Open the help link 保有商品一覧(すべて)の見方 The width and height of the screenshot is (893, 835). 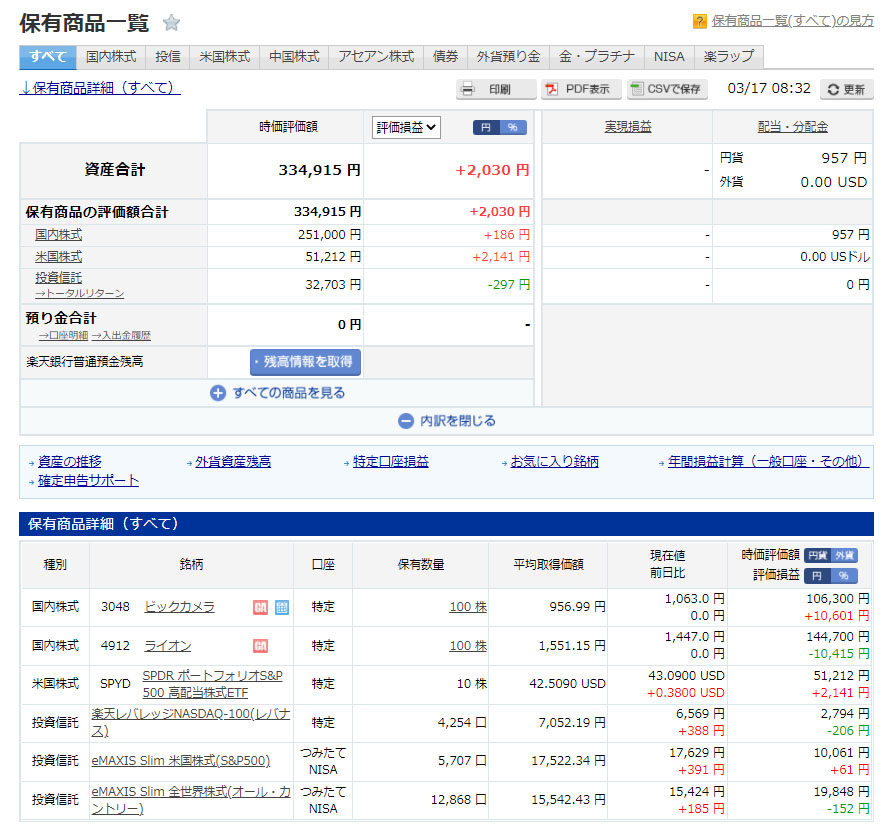[x=792, y=21]
